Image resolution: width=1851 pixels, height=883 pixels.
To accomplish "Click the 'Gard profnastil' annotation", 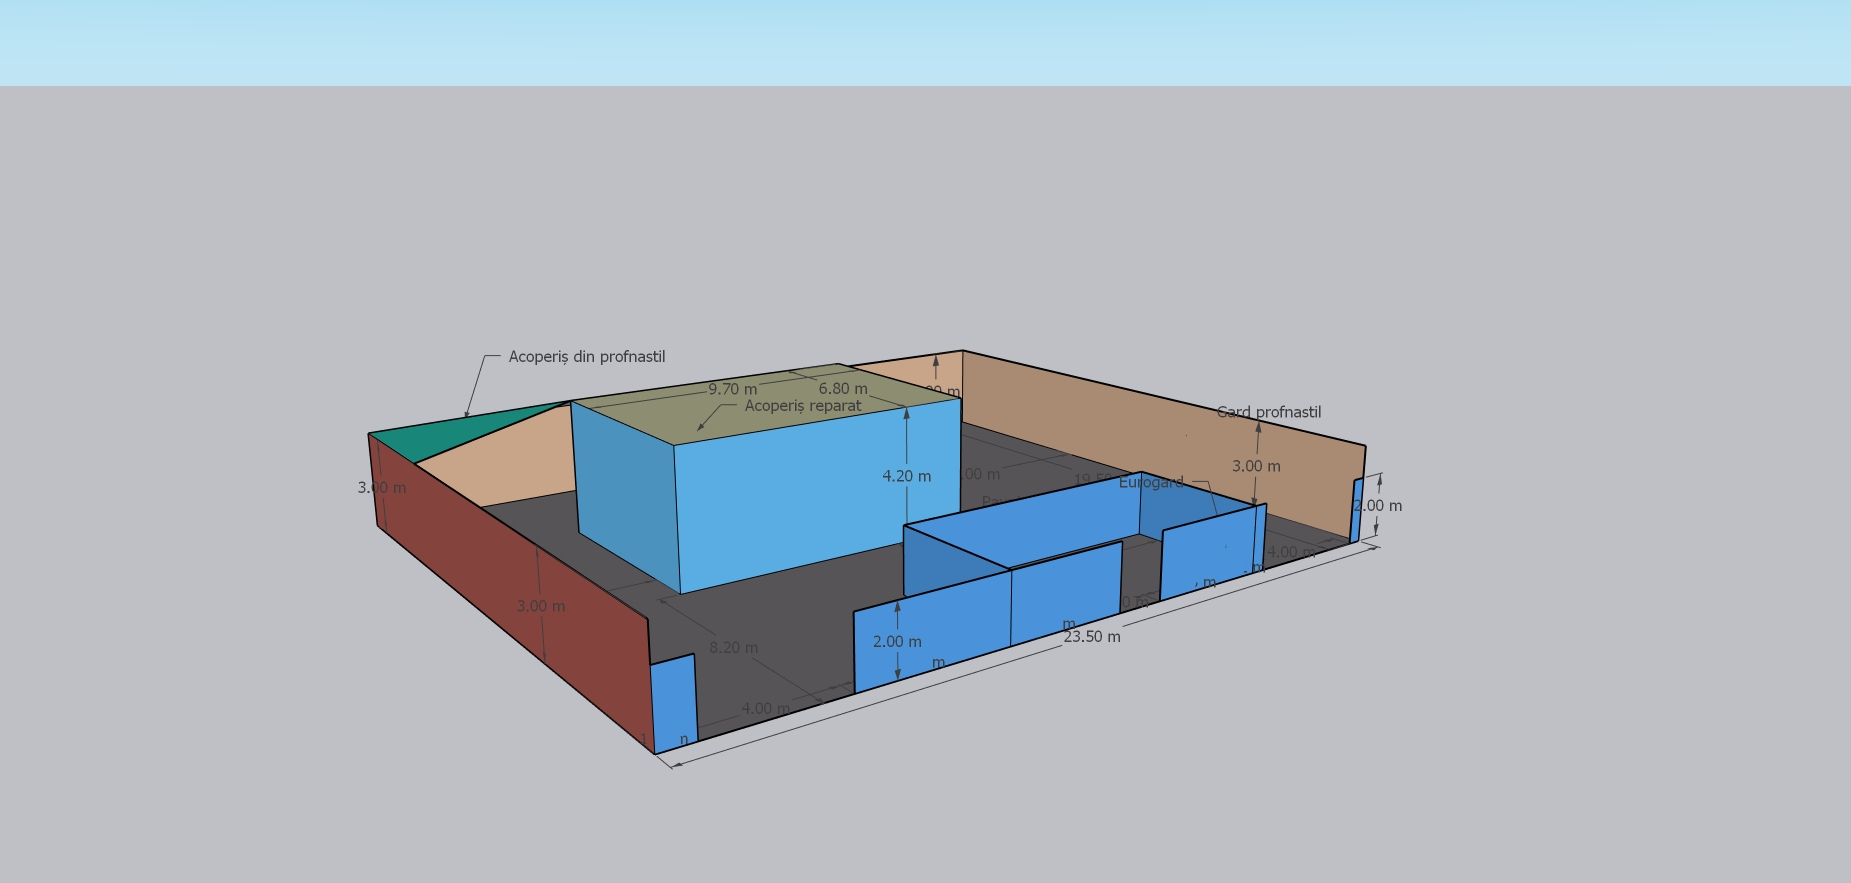I will tap(1269, 412).
